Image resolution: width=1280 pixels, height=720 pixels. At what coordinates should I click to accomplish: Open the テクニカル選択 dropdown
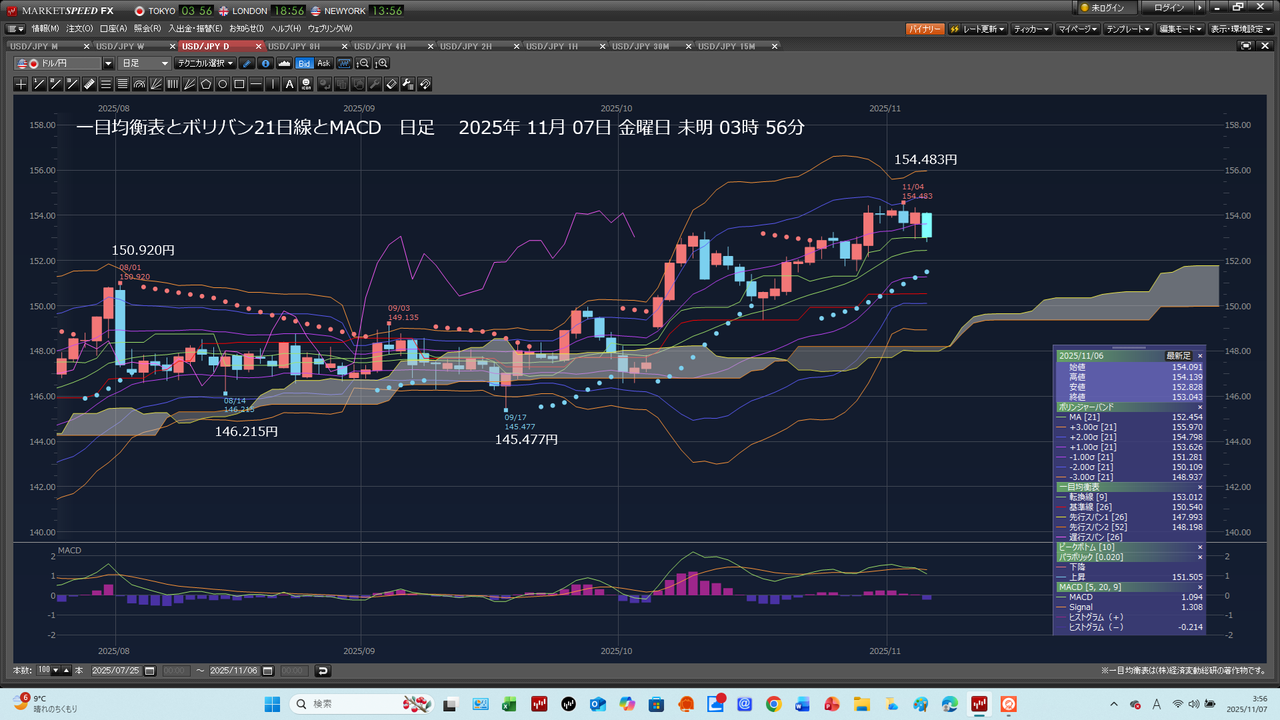[205, 63]
